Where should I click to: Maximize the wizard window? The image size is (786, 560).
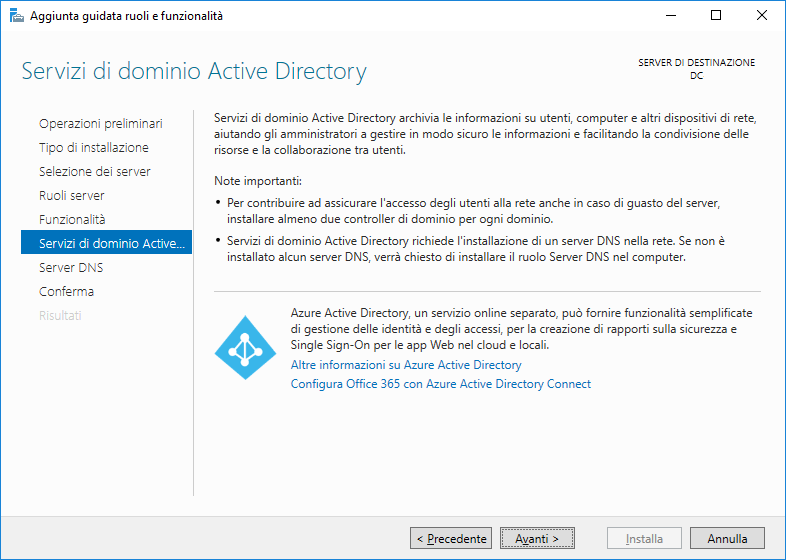[x=716, y=16]
